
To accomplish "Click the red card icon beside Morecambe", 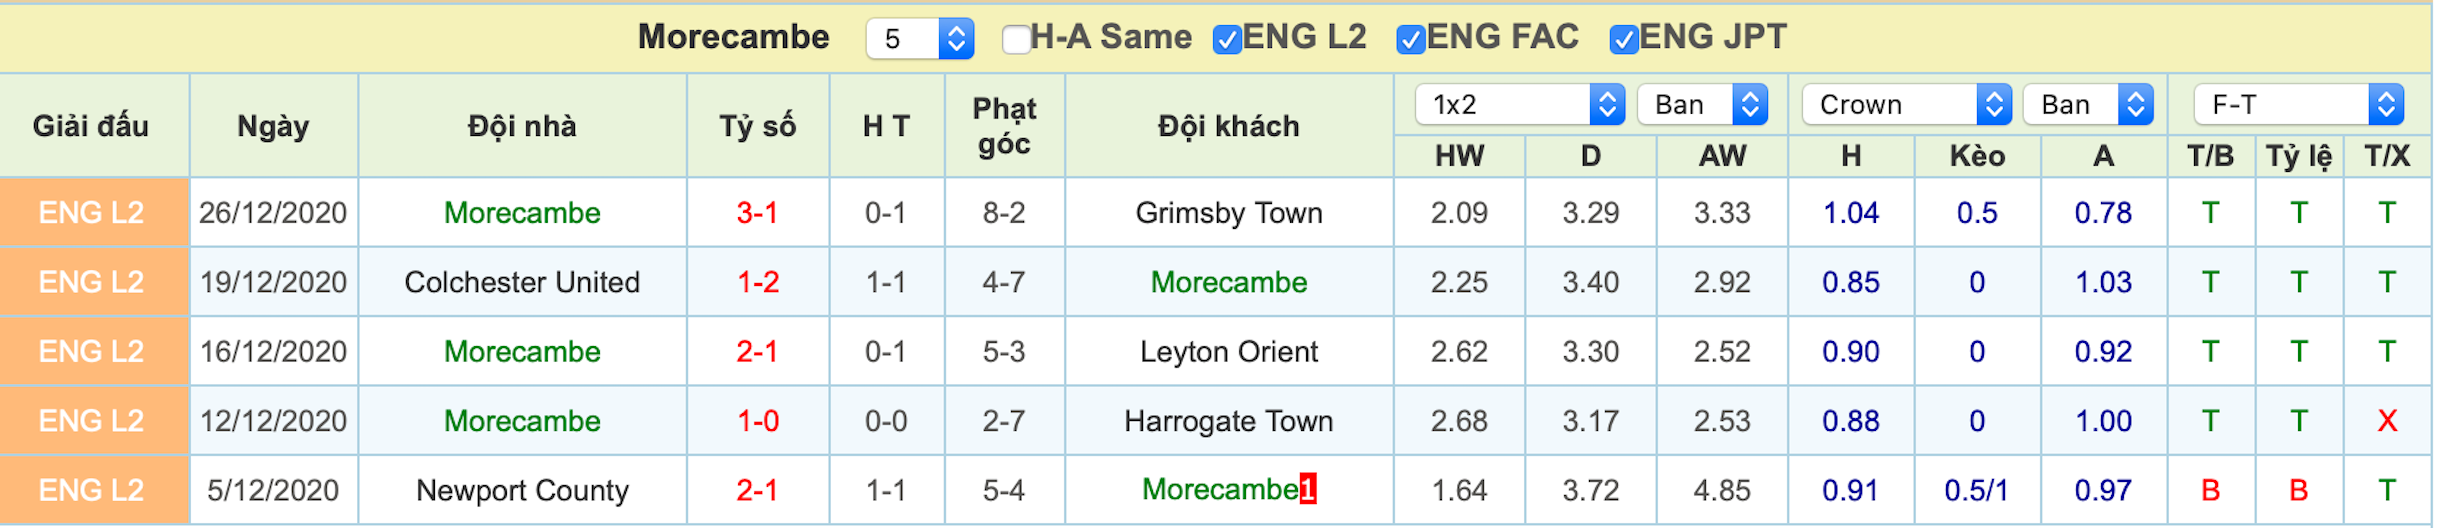I will 1308,488.
